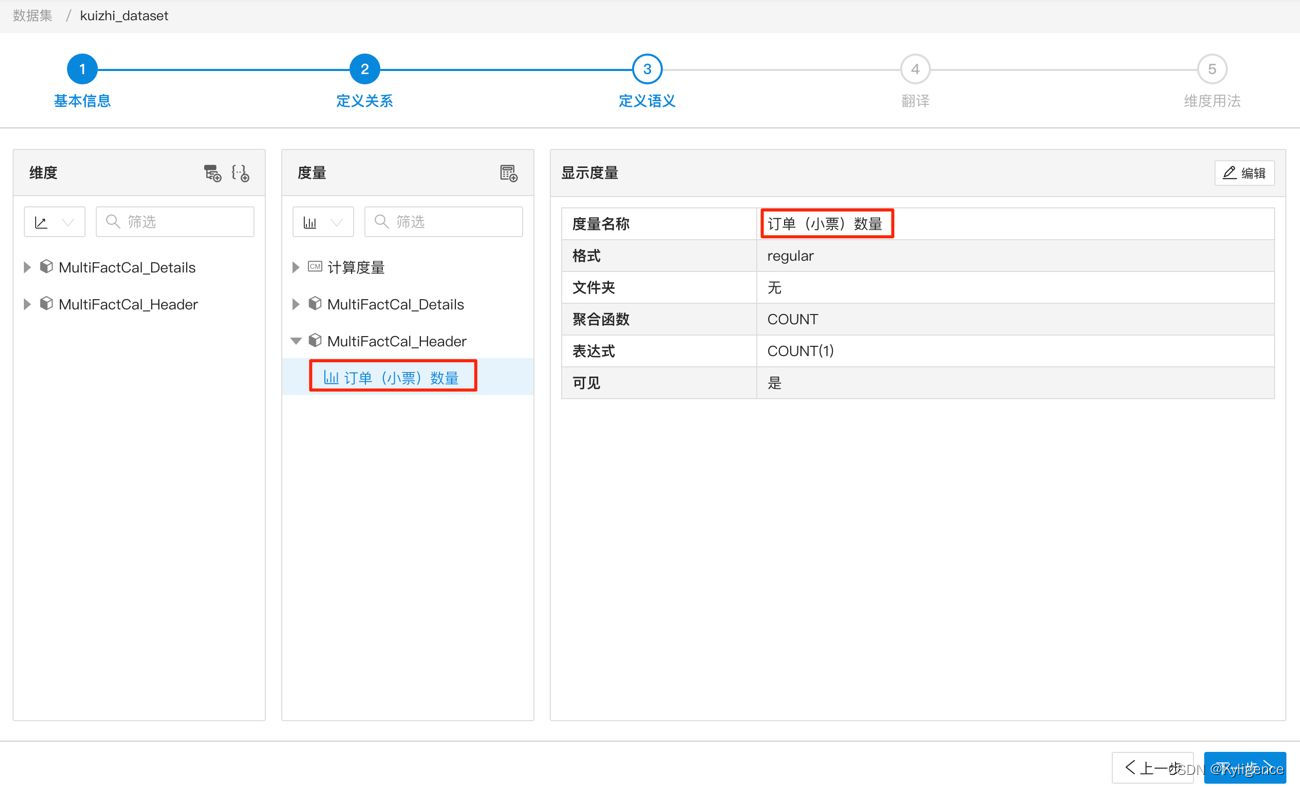1300x787 pixels.
Task: Click cube icon beside MultiFactCal_Header in 维度 panel
Action: pos(46,304)
